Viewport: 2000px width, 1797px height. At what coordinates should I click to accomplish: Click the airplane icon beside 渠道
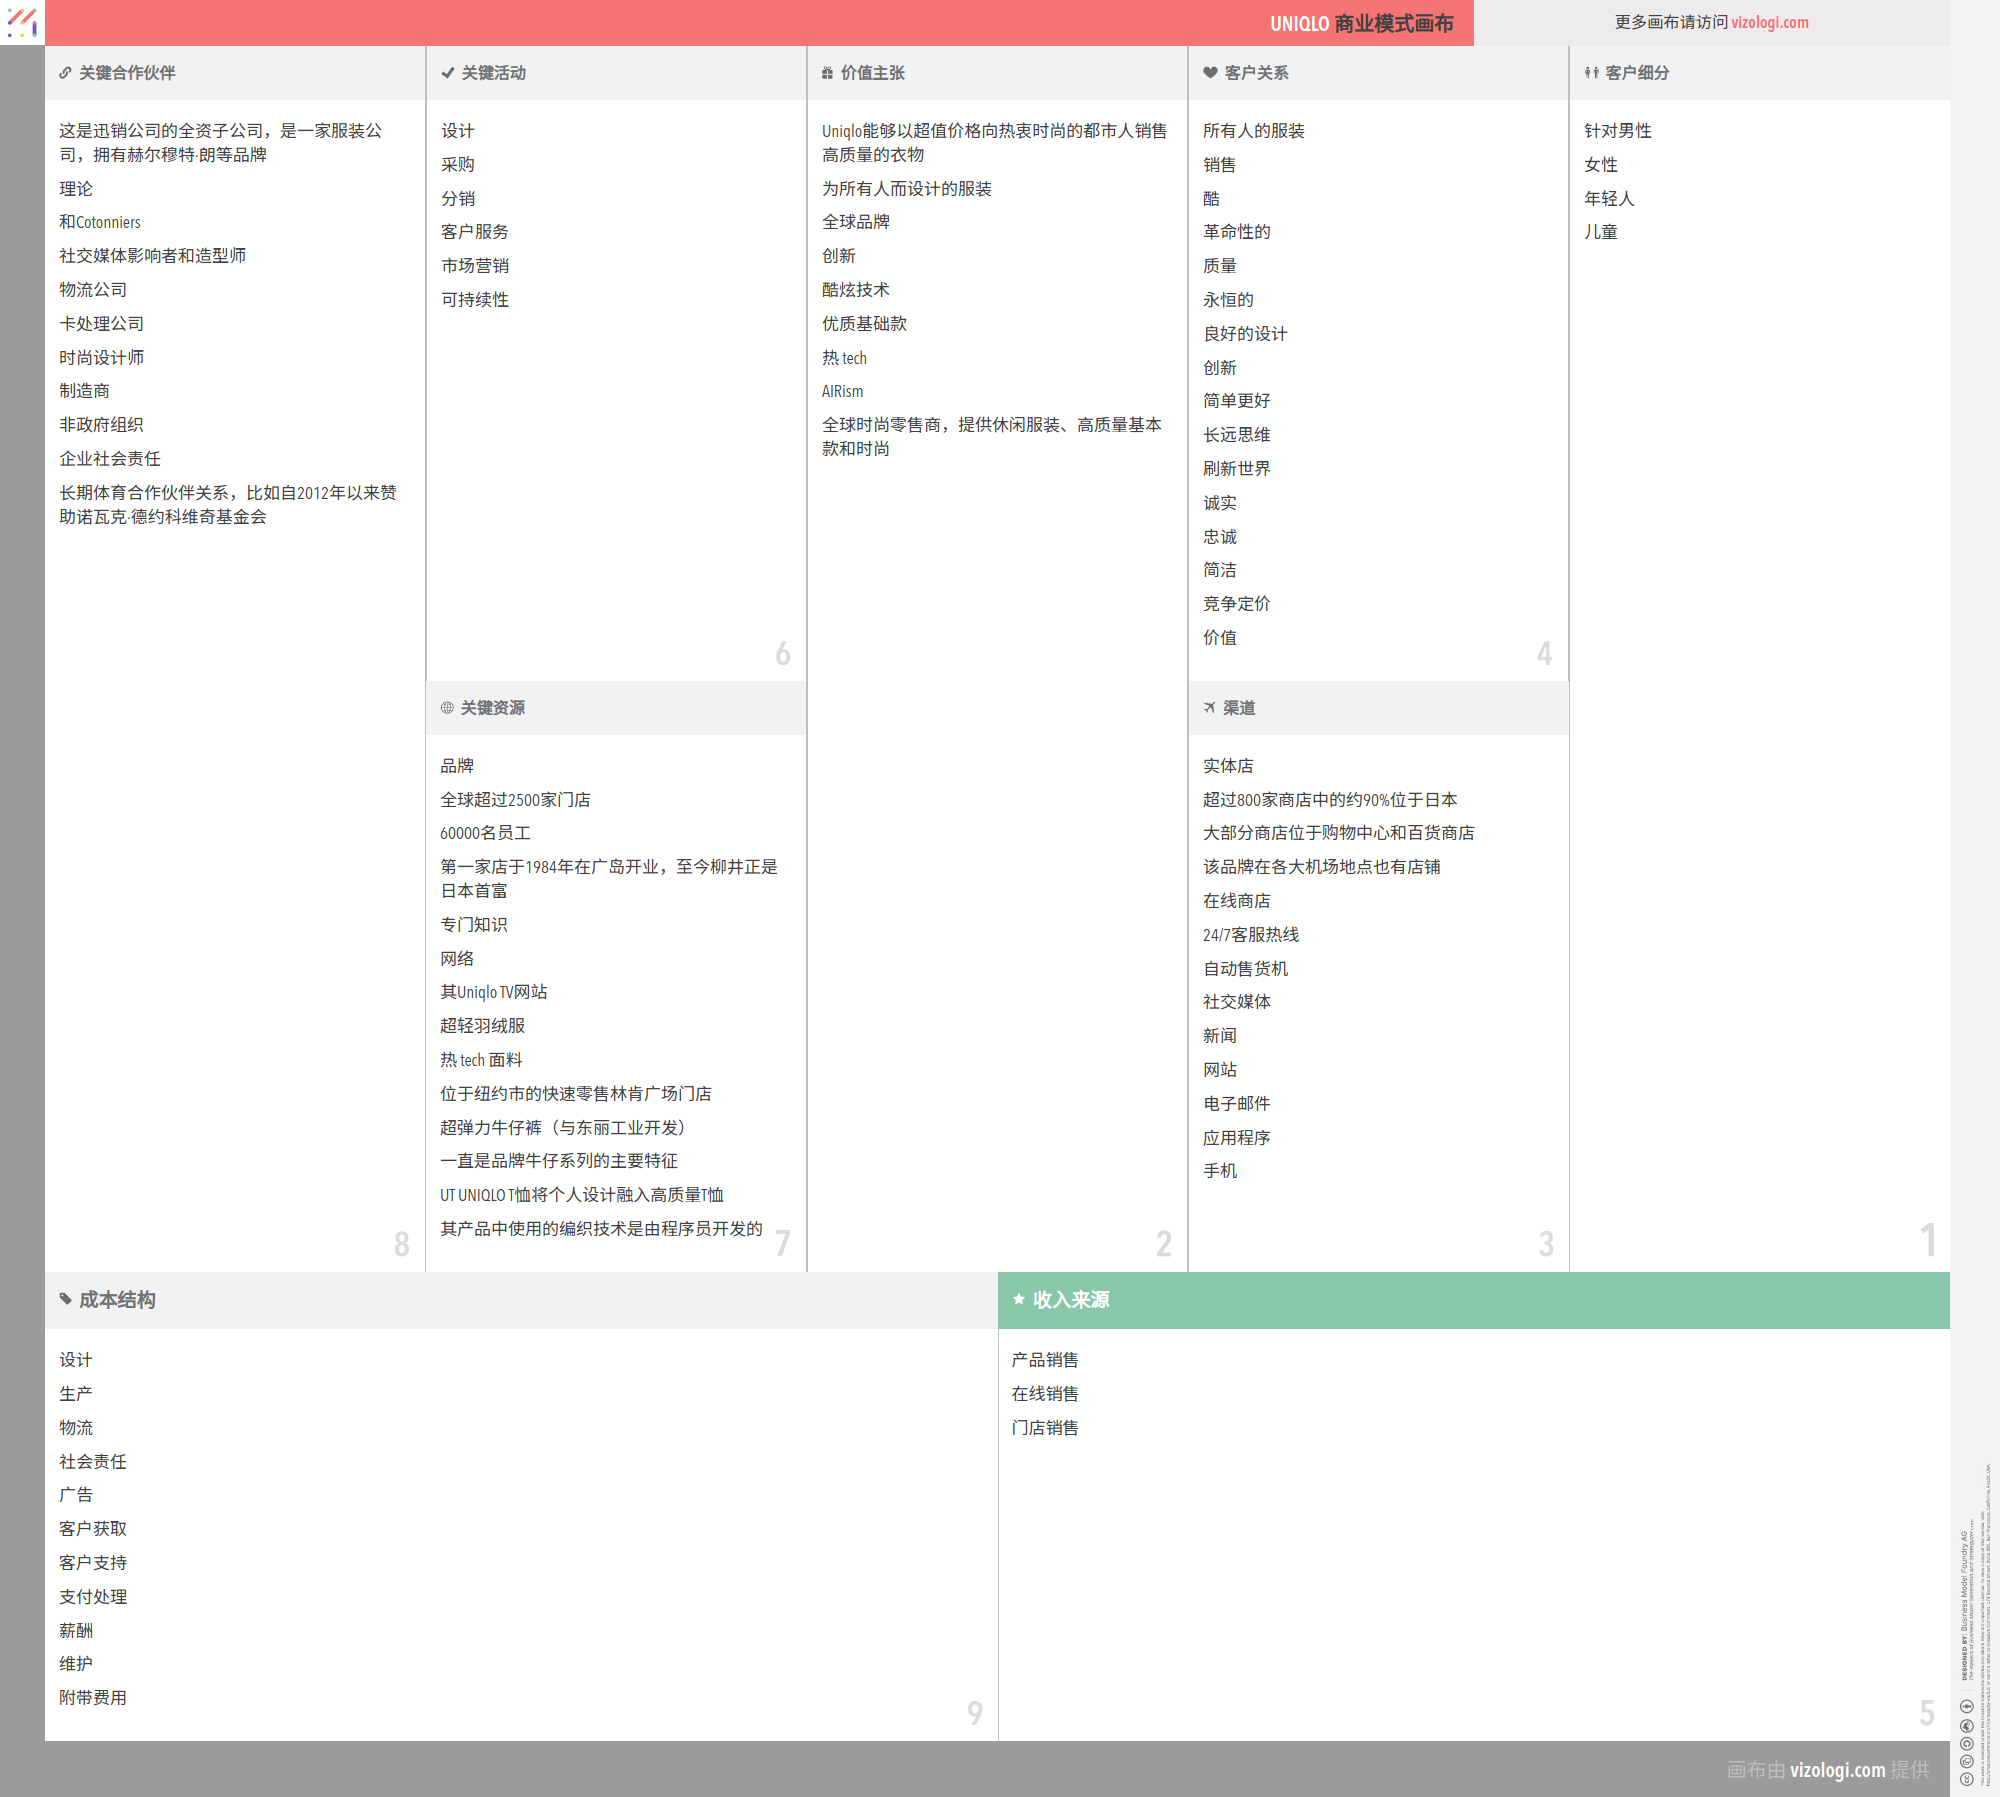(1210, 708)
